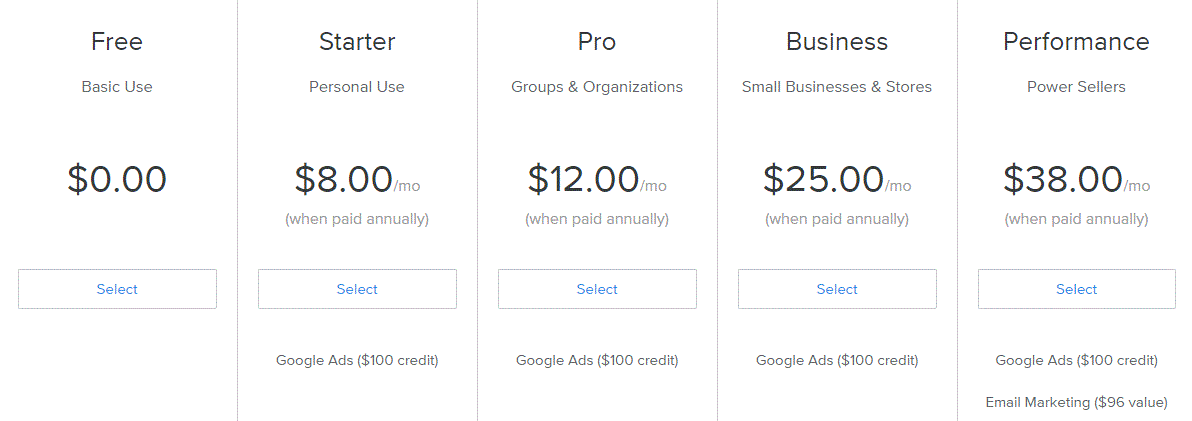Click the Free plan heading

click(x=117, y=41)
